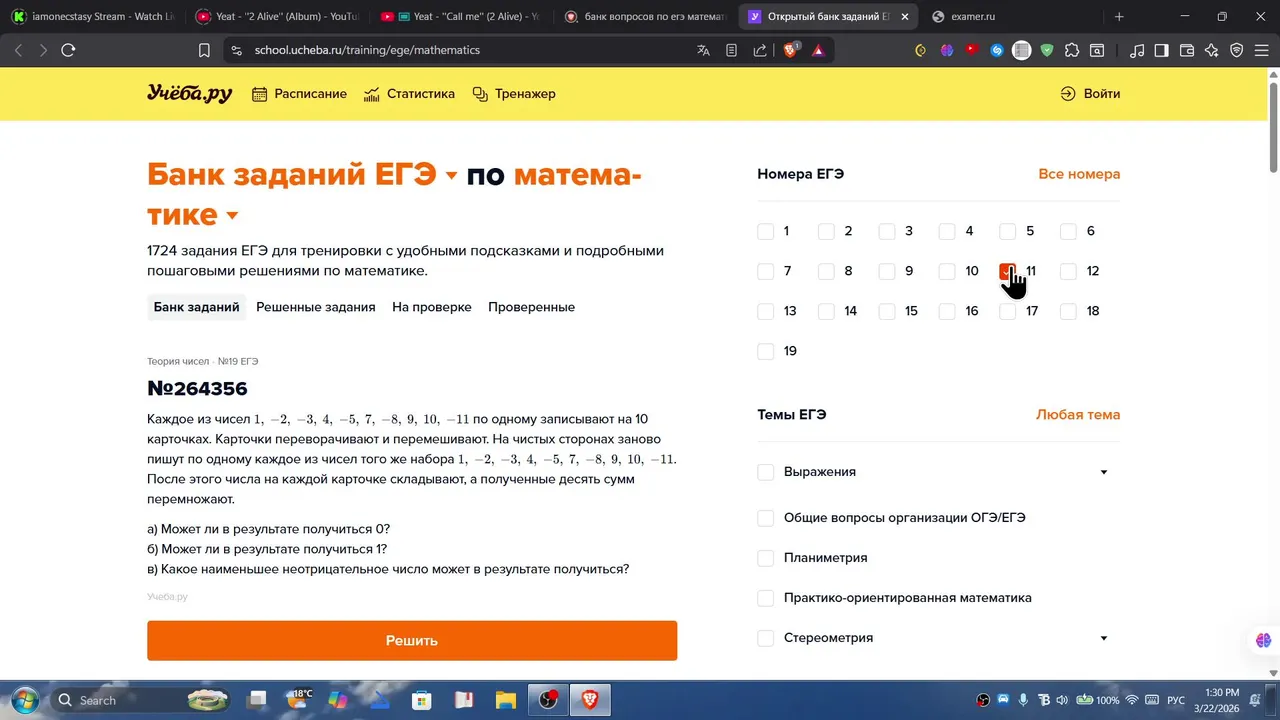The height and width of the screenshot is (720, 1280).
Task: Check the ЕГЭ number 1 checkbox
Action: (x=766, y=231)
